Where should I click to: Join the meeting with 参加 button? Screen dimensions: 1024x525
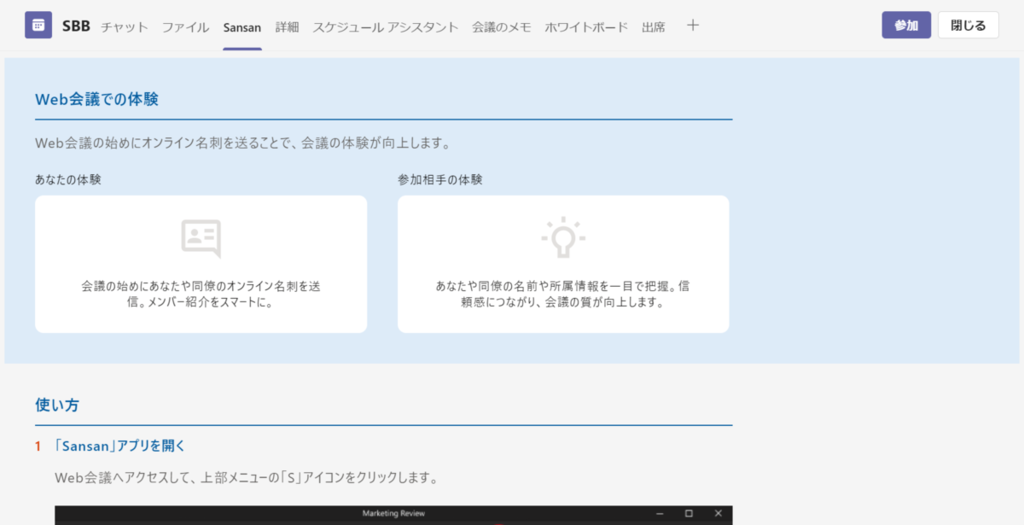pyautogui.click(x=906, y=25)
